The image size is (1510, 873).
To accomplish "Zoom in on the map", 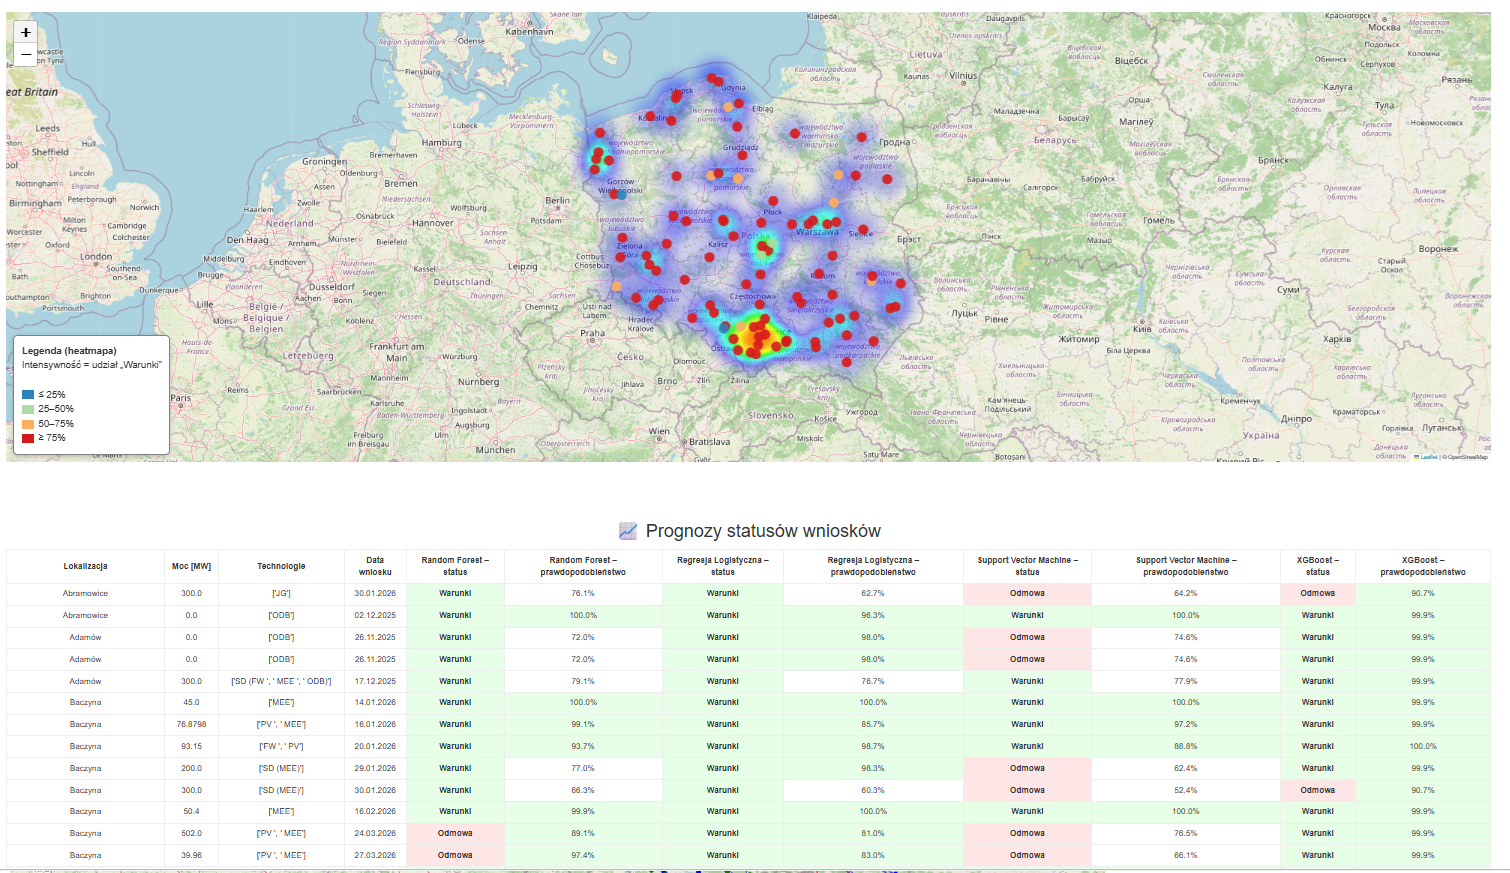I will 26,32.
